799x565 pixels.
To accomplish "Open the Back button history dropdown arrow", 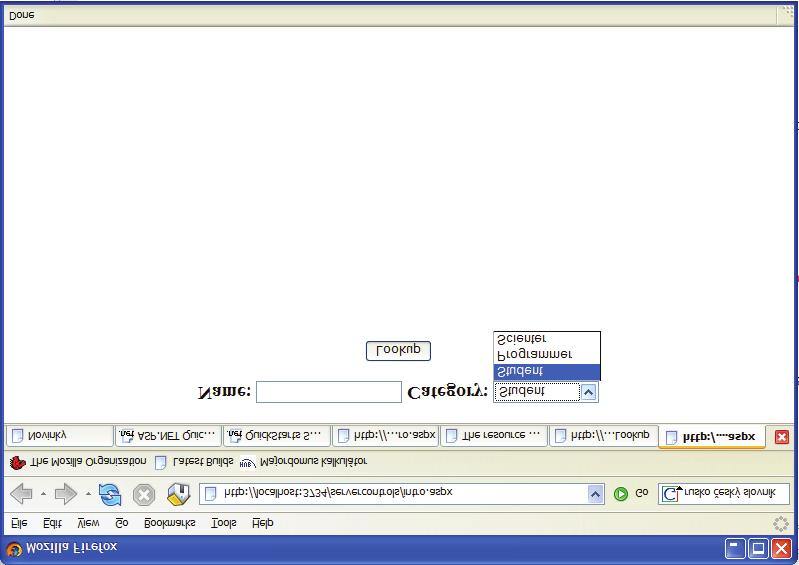I will point(43,494).
